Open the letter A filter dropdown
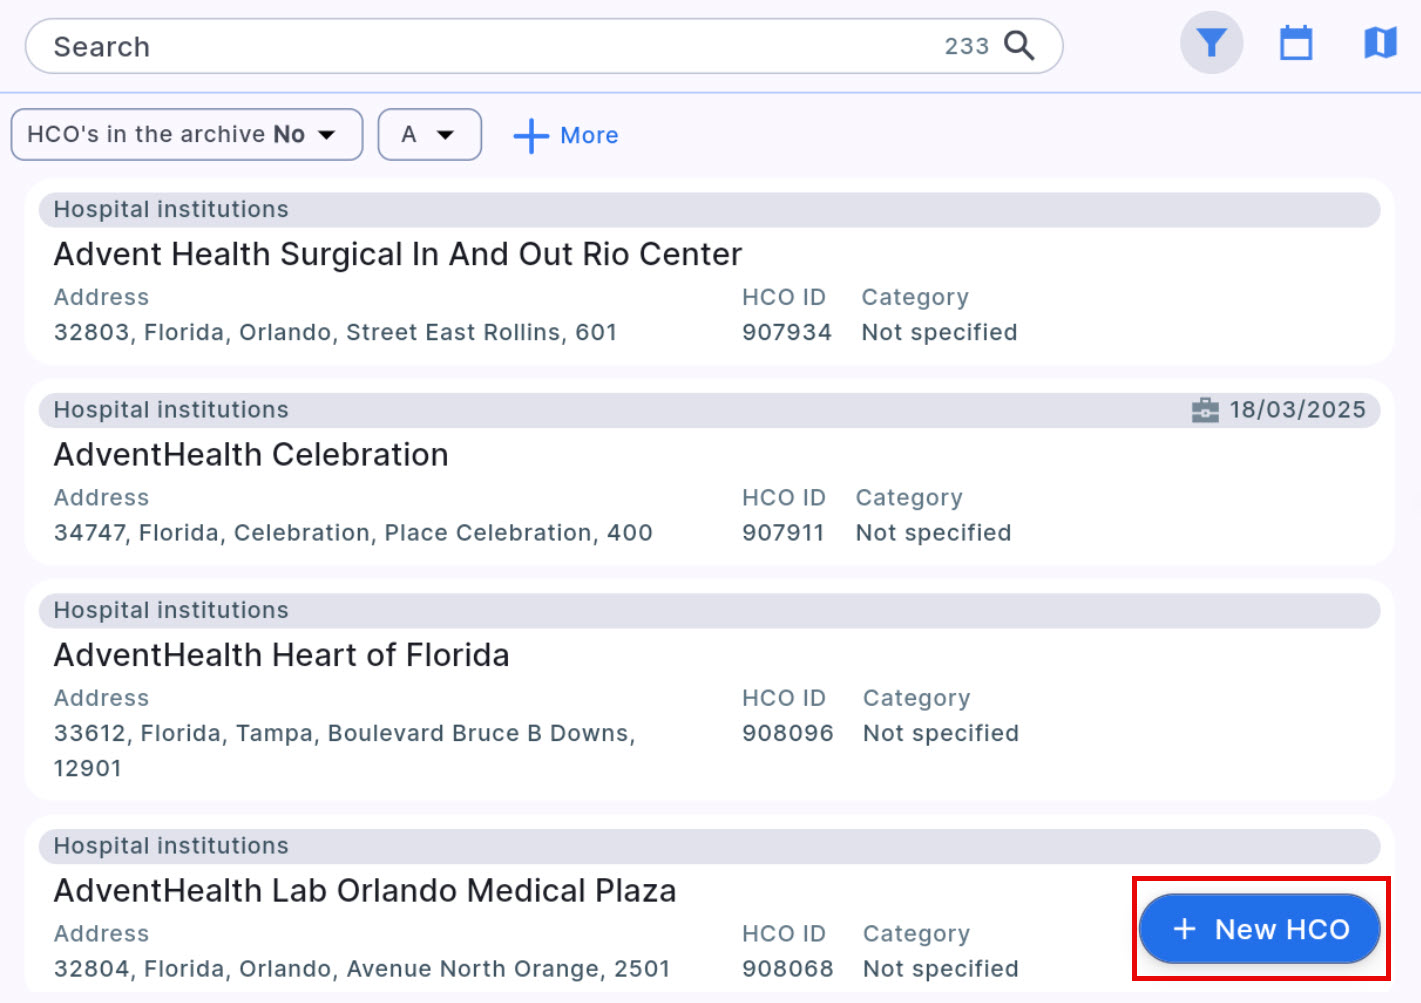1421x1003 pixels. click(429, 135)
